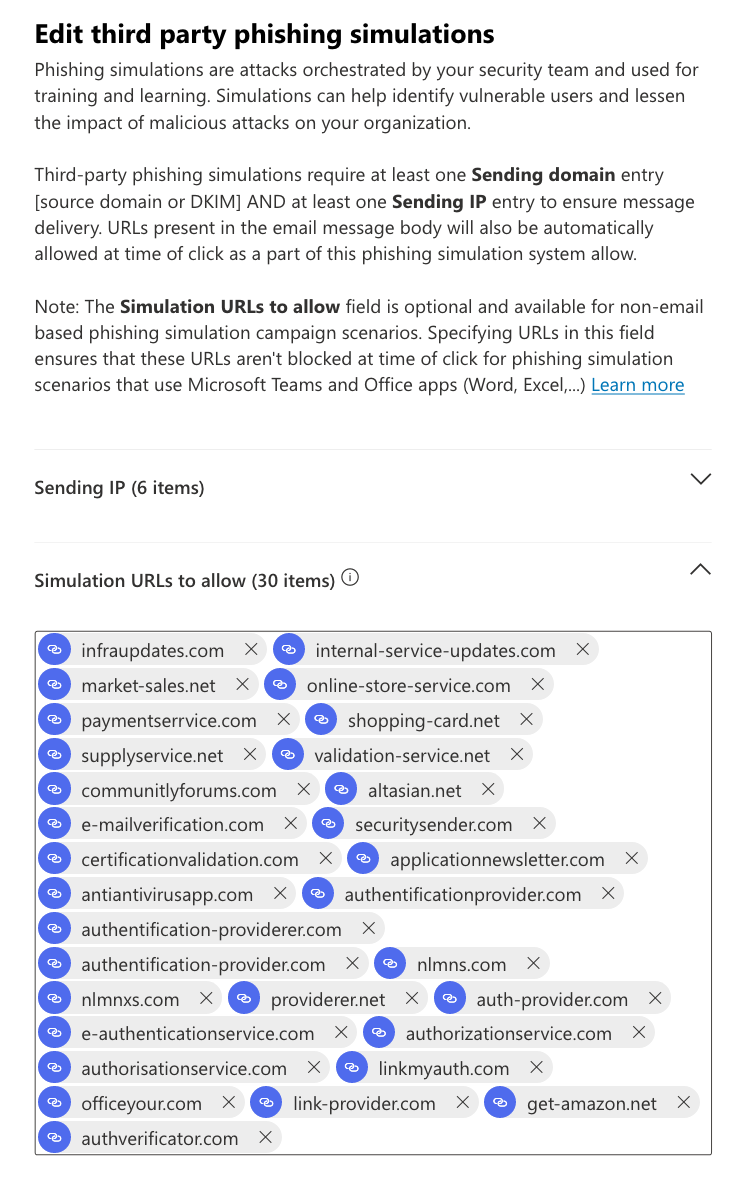Viewport: 732px width, 1180px height.
Task: Remove altasian.net from allowed URLs
Action: pos(488,789)
